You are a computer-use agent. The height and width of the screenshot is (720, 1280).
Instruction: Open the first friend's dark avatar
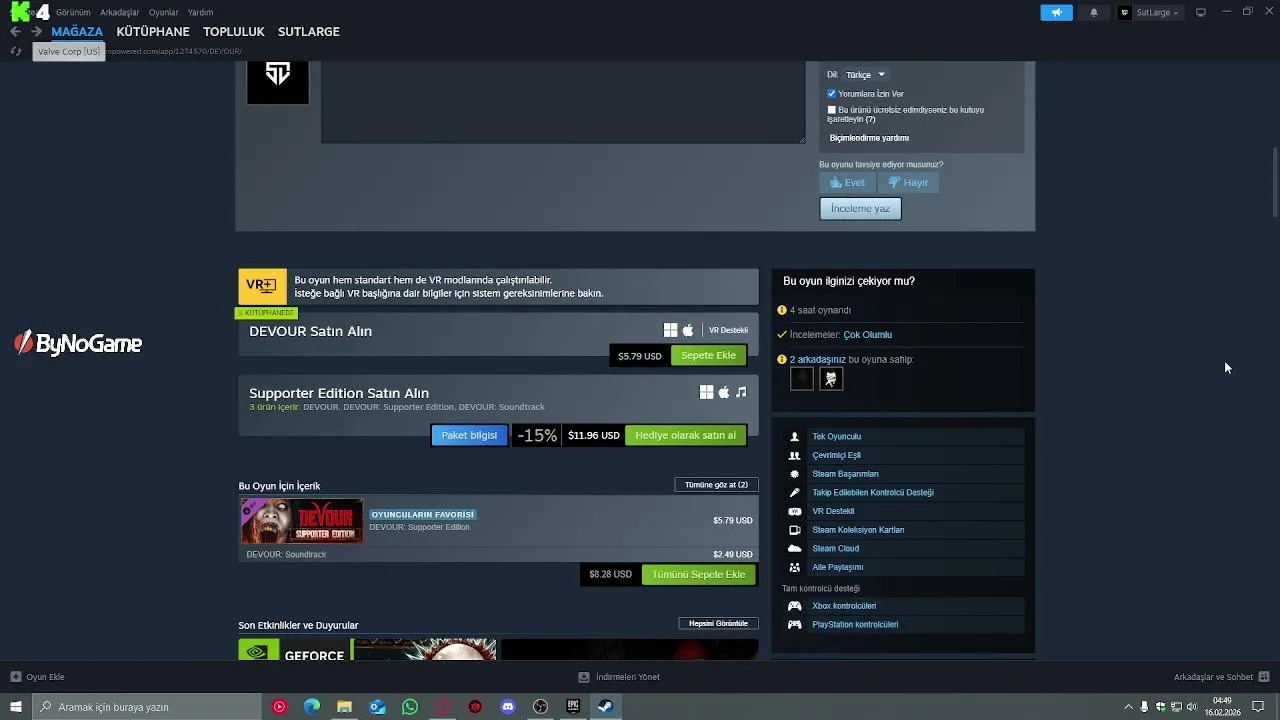[802, 379]
